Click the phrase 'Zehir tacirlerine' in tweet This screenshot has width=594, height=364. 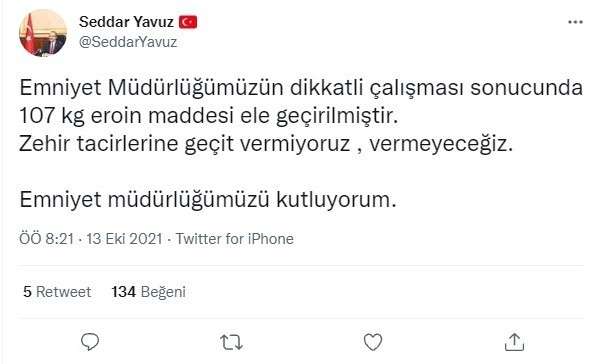[x=98, y=144]
